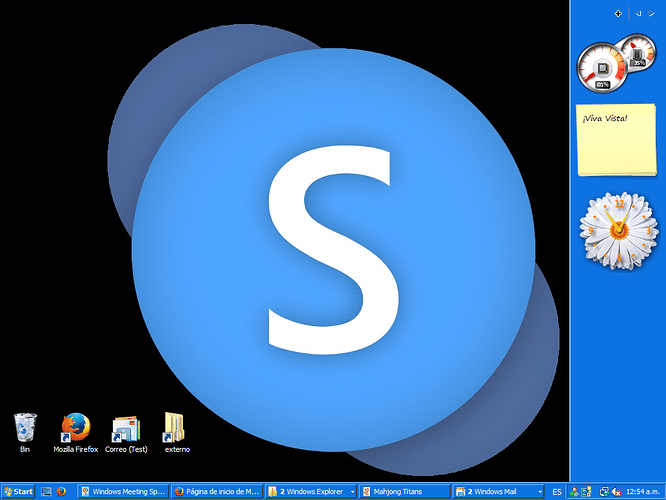Open the Correo (Test) desktop shortcut

[x=126, y=433]
